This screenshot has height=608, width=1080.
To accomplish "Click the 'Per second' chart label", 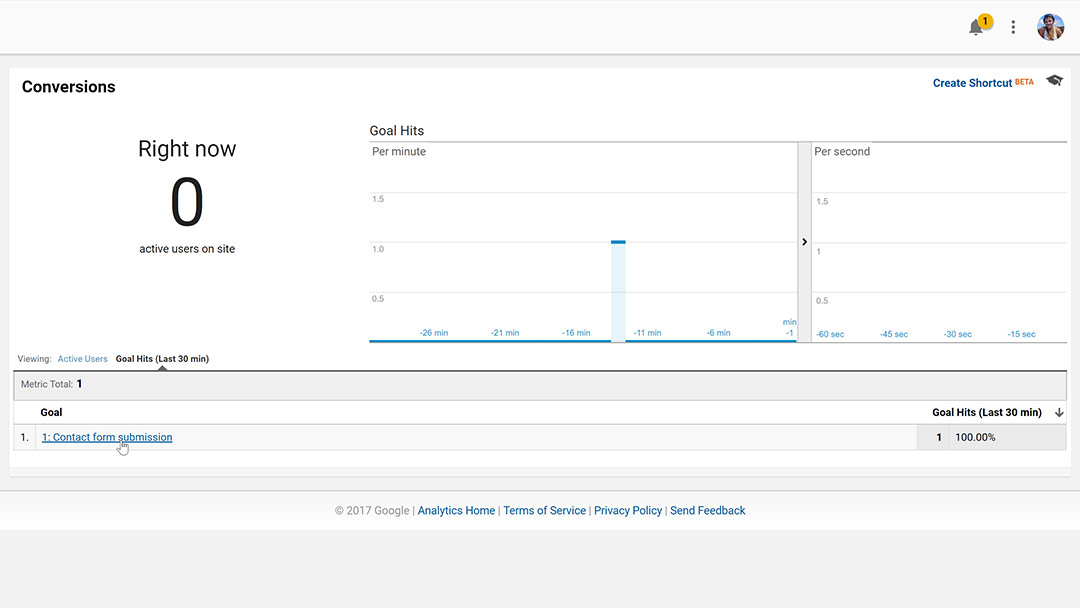I will 842,151.
